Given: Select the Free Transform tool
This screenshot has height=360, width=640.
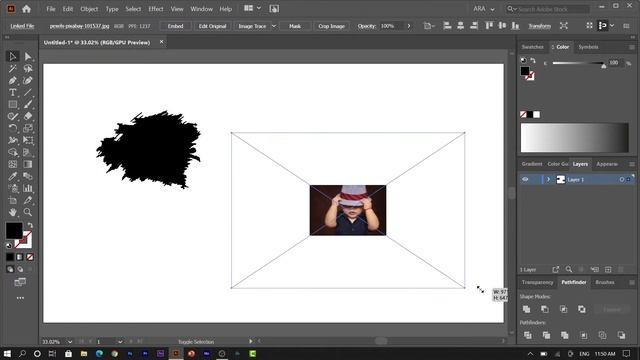Looking at the screenshot, I should (28, 140).
